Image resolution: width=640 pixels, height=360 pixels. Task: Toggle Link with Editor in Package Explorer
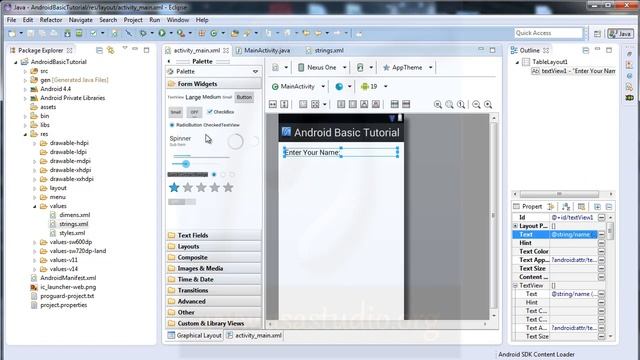pos(111,50)
